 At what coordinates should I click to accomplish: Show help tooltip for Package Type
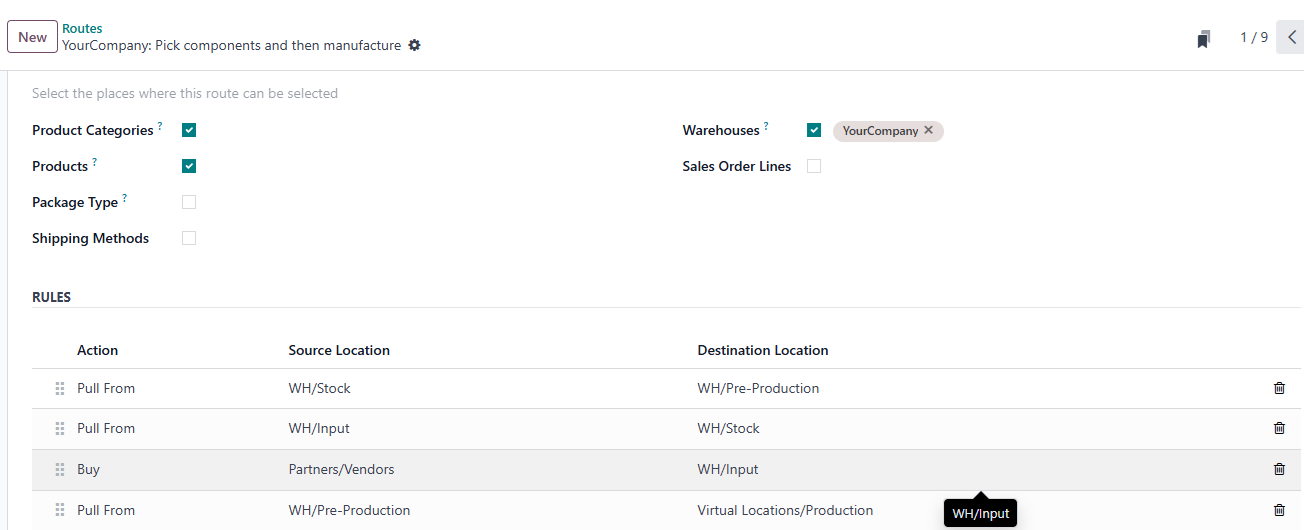point(125,198)
